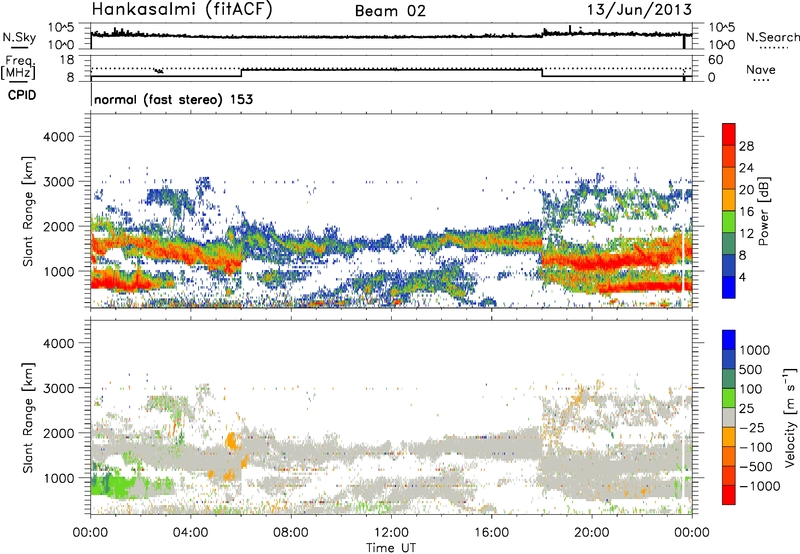Click the '12:00' time axis tick label

pyautogui.click(x=391, y=533)
